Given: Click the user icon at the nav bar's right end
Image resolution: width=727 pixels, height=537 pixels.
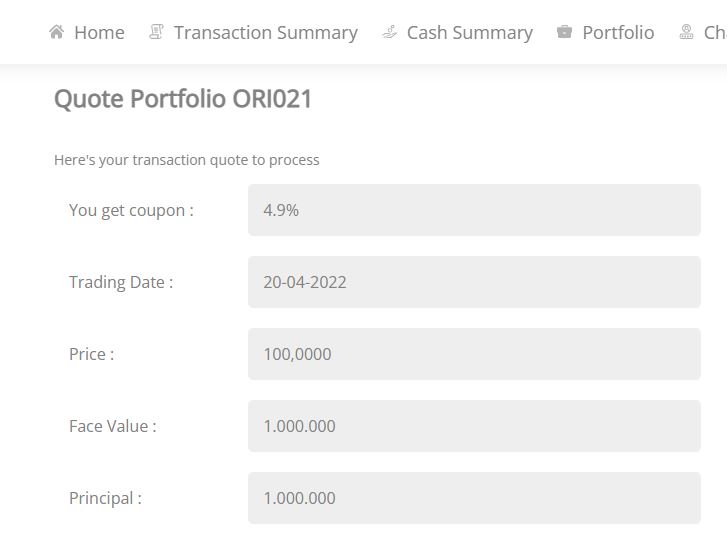Looking at the screenshot, I should click(687, 32).
